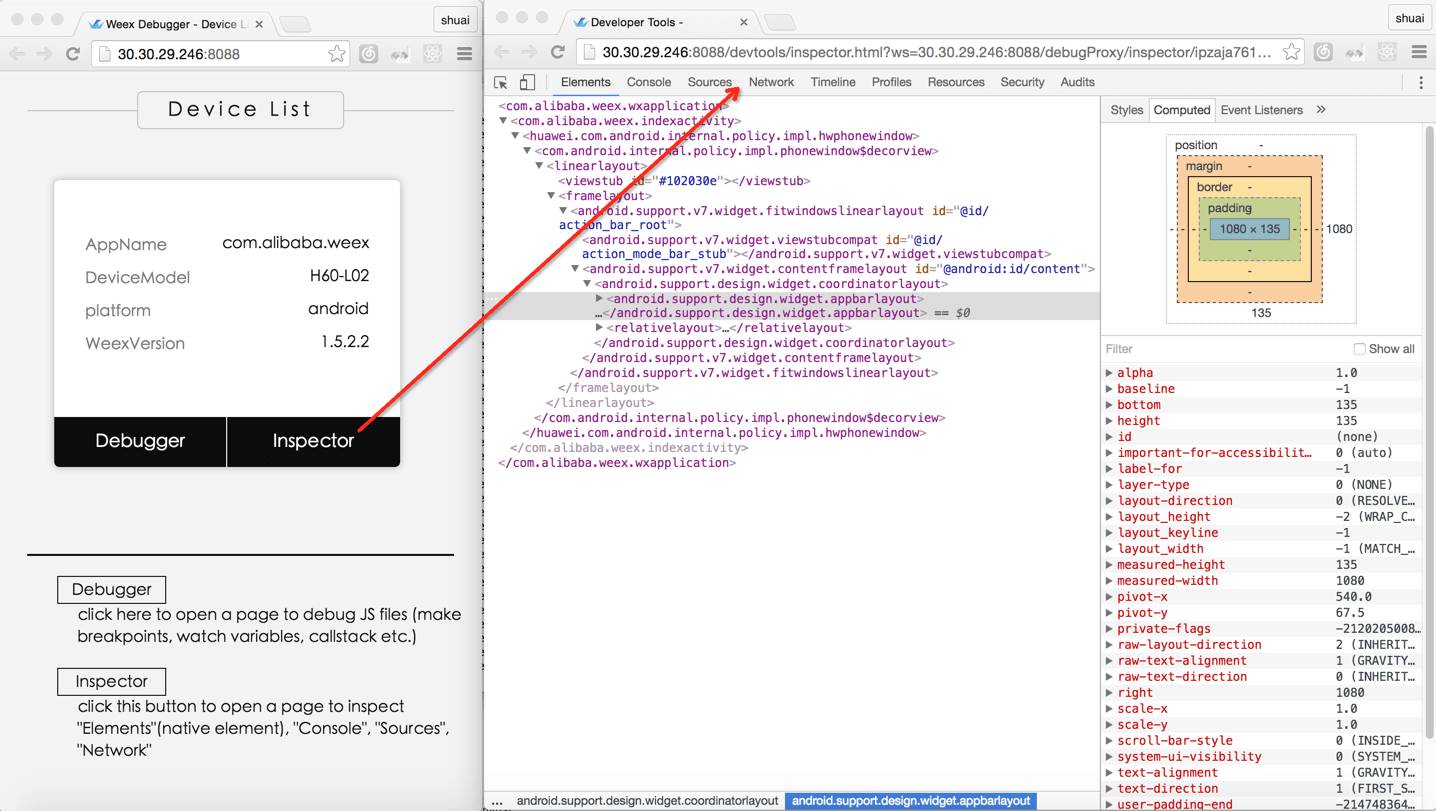The width and height of the screenshot is (1436, 811).
Task: Open new tab in Weex Debugger window
Action: pos(294,24)
